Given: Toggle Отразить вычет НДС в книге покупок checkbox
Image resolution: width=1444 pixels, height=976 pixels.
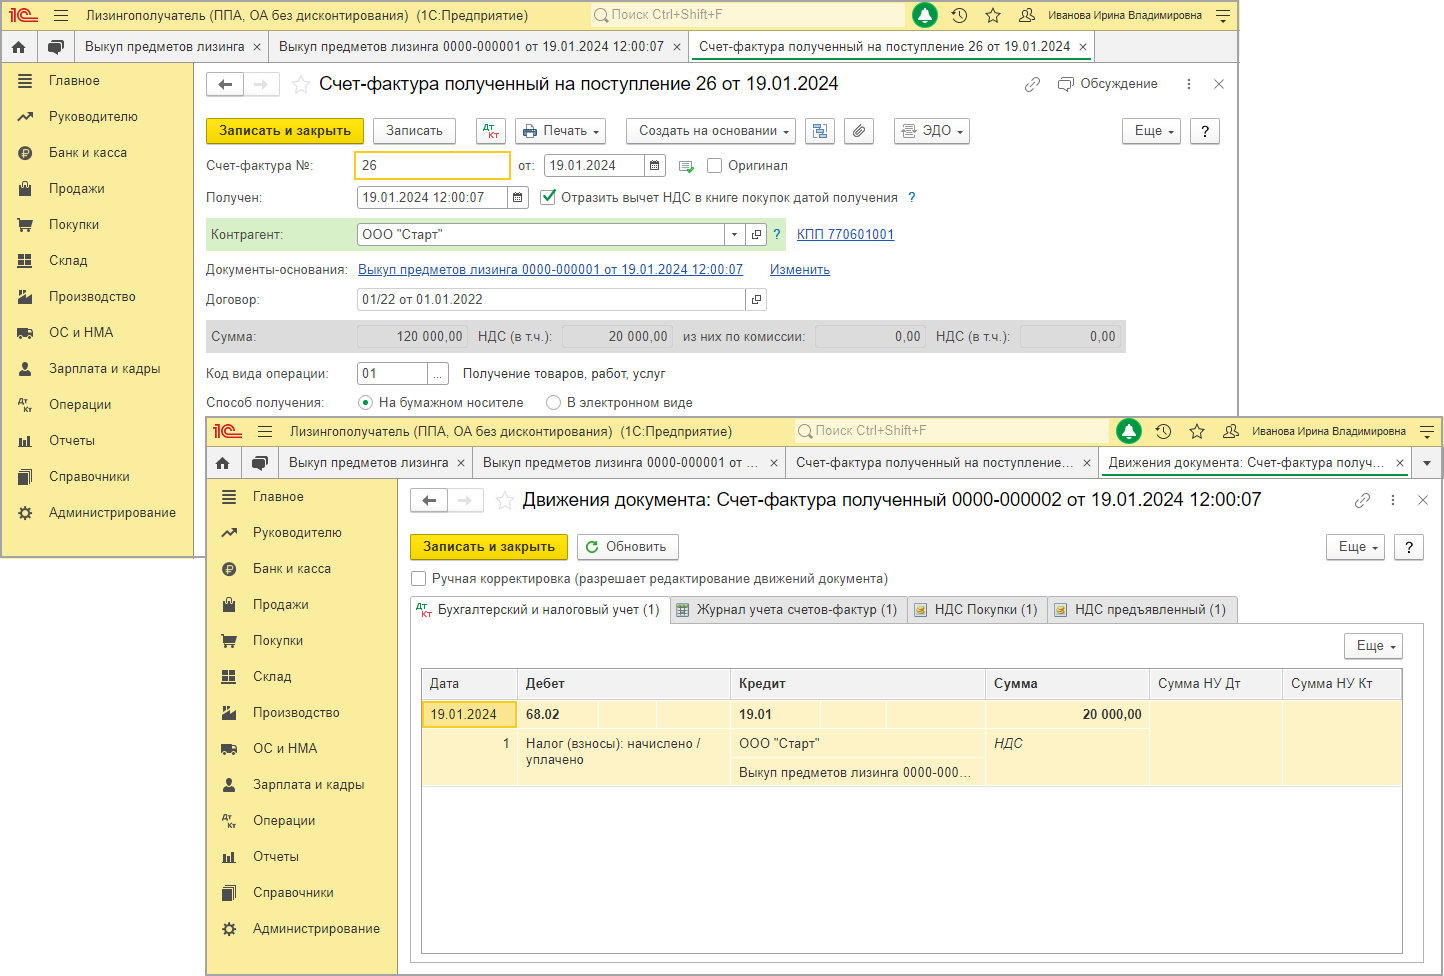Looking at the screenshot, I should point(548,198).
